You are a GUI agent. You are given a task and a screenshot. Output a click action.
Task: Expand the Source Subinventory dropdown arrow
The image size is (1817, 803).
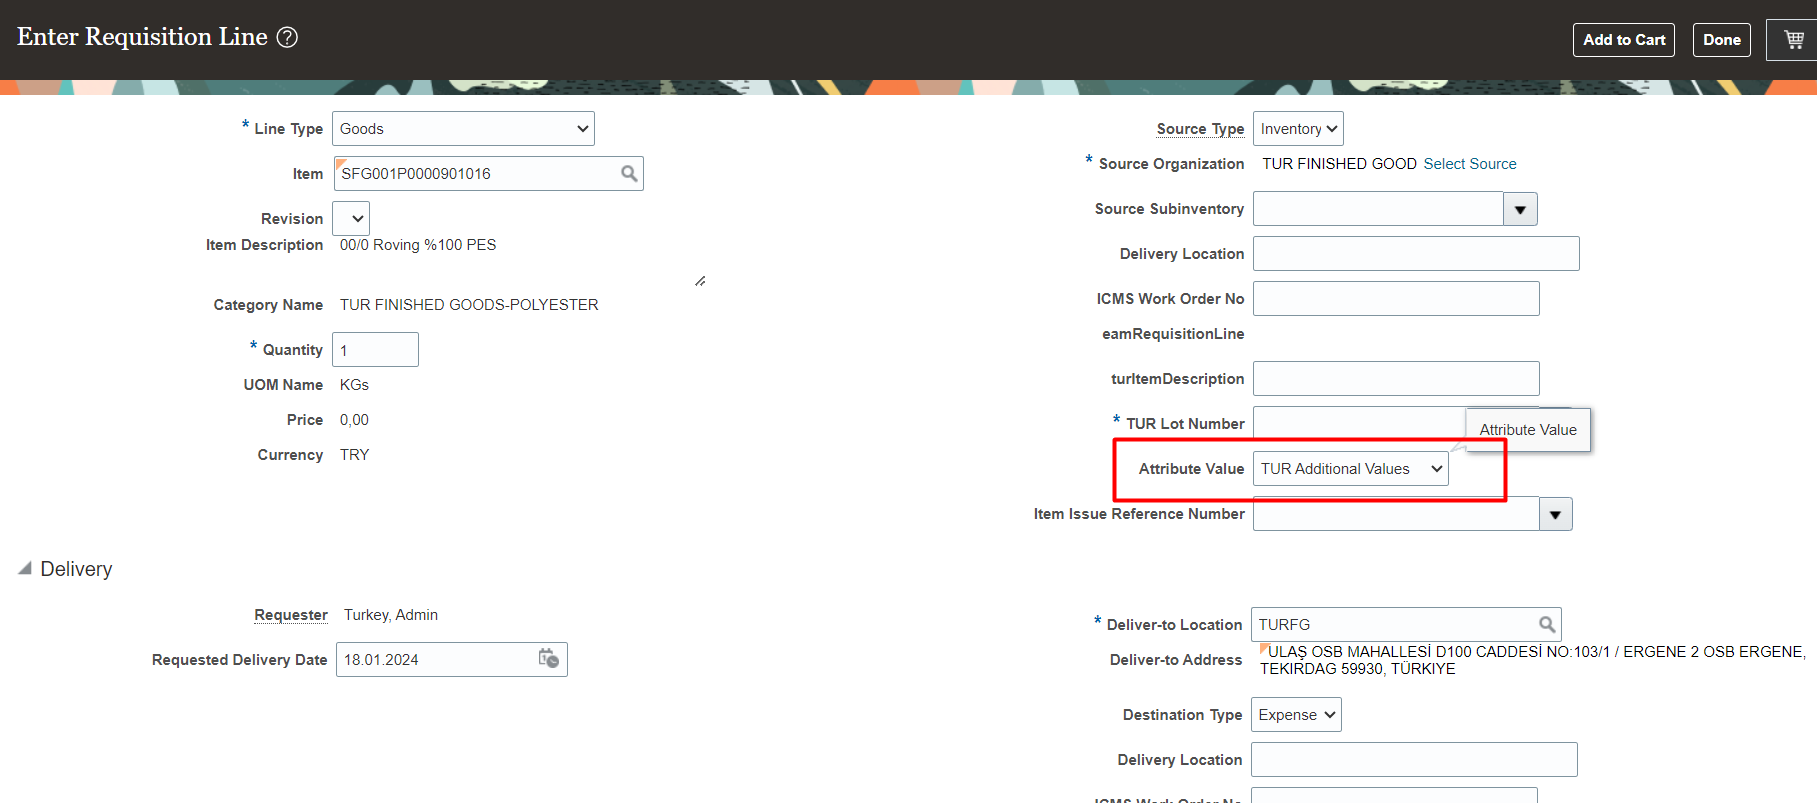click(1520, 209)
